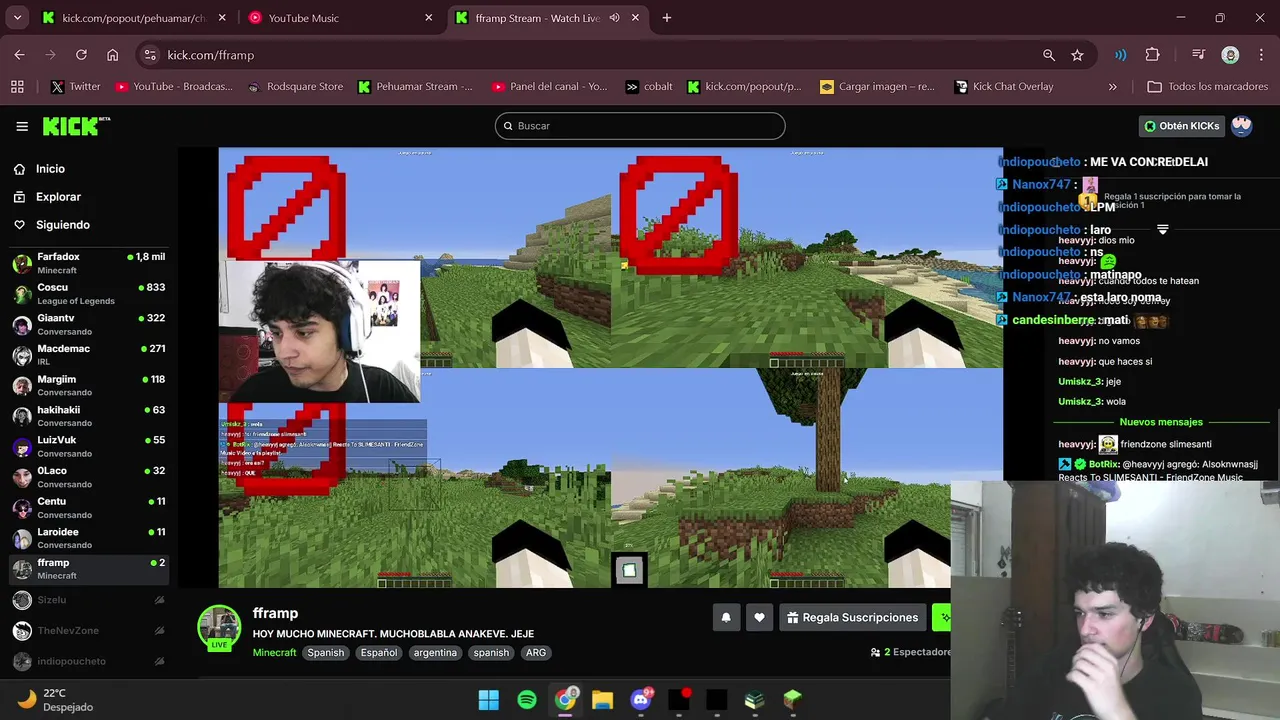Click the ARG tag

pos(536,653)
